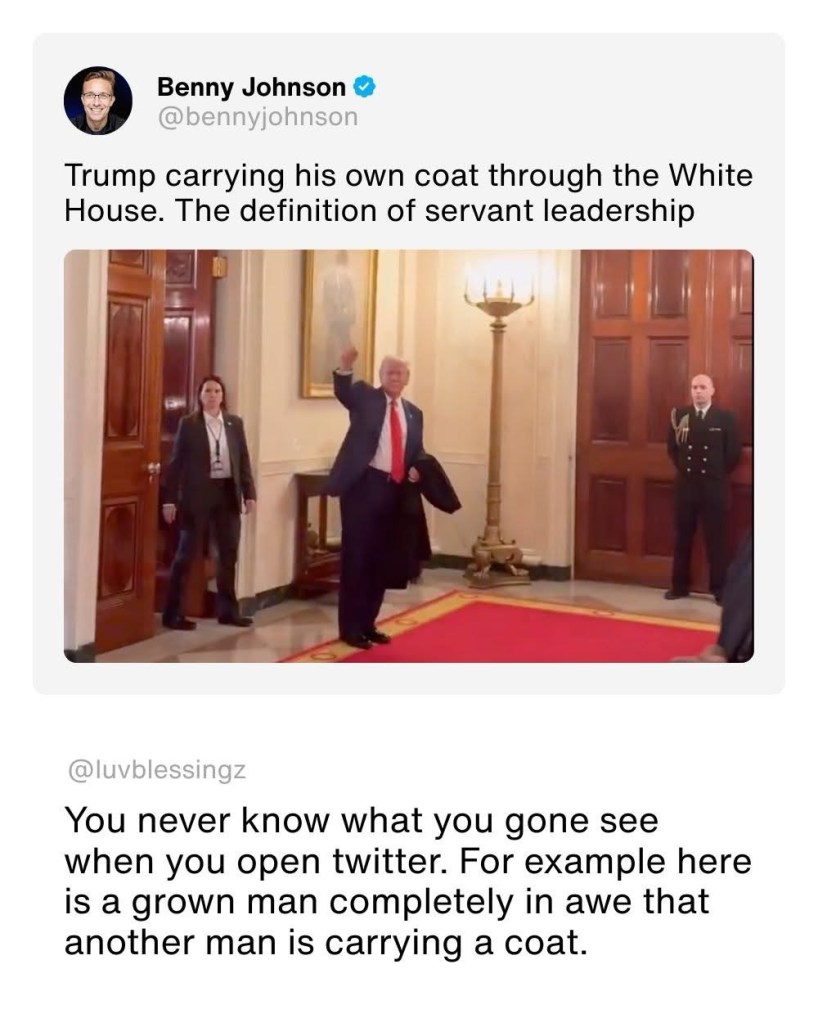Open the Benny Johnson display name

pyautogui.click(x=251, y=87)
